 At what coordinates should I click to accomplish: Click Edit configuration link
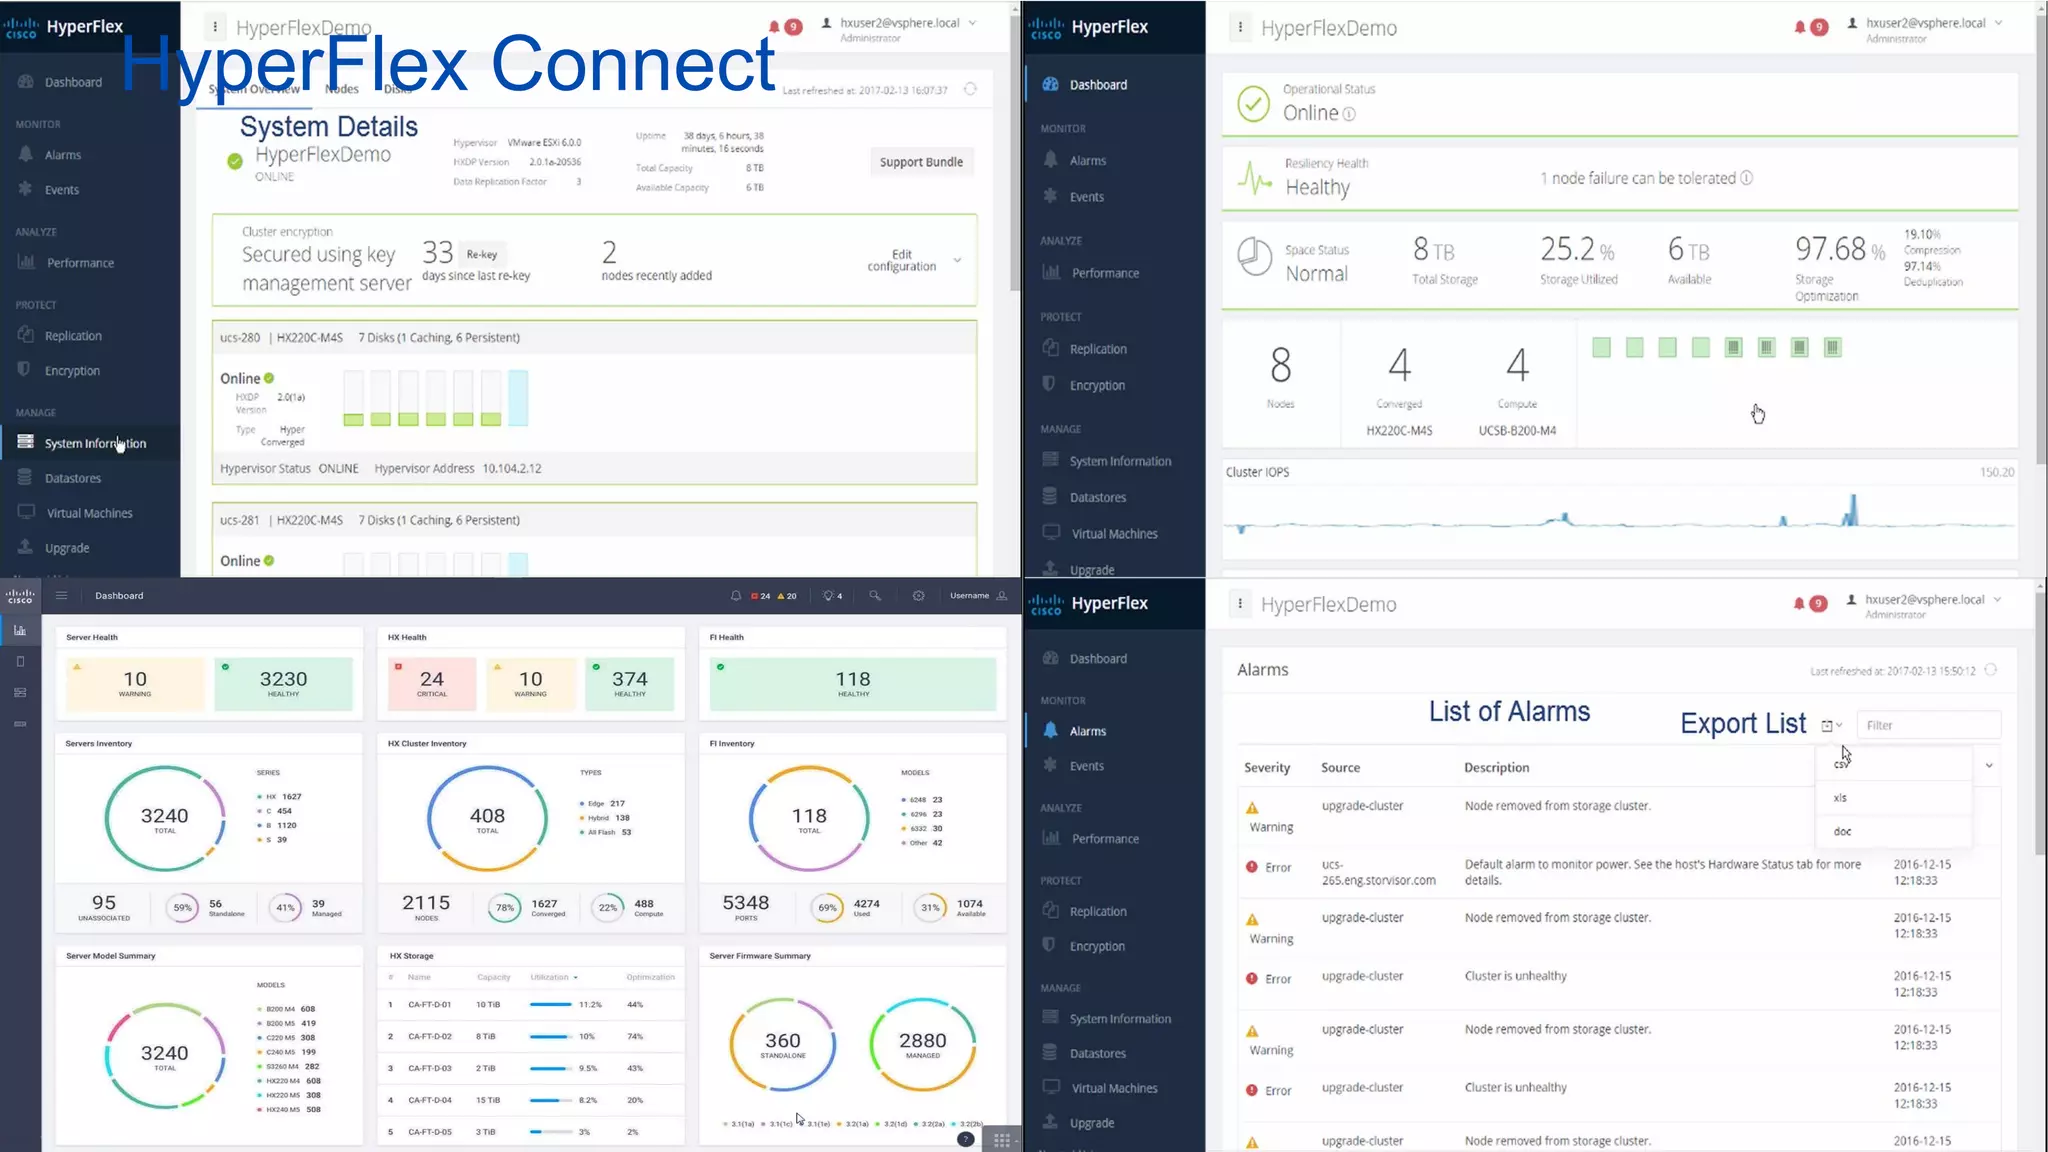point(901,260)
